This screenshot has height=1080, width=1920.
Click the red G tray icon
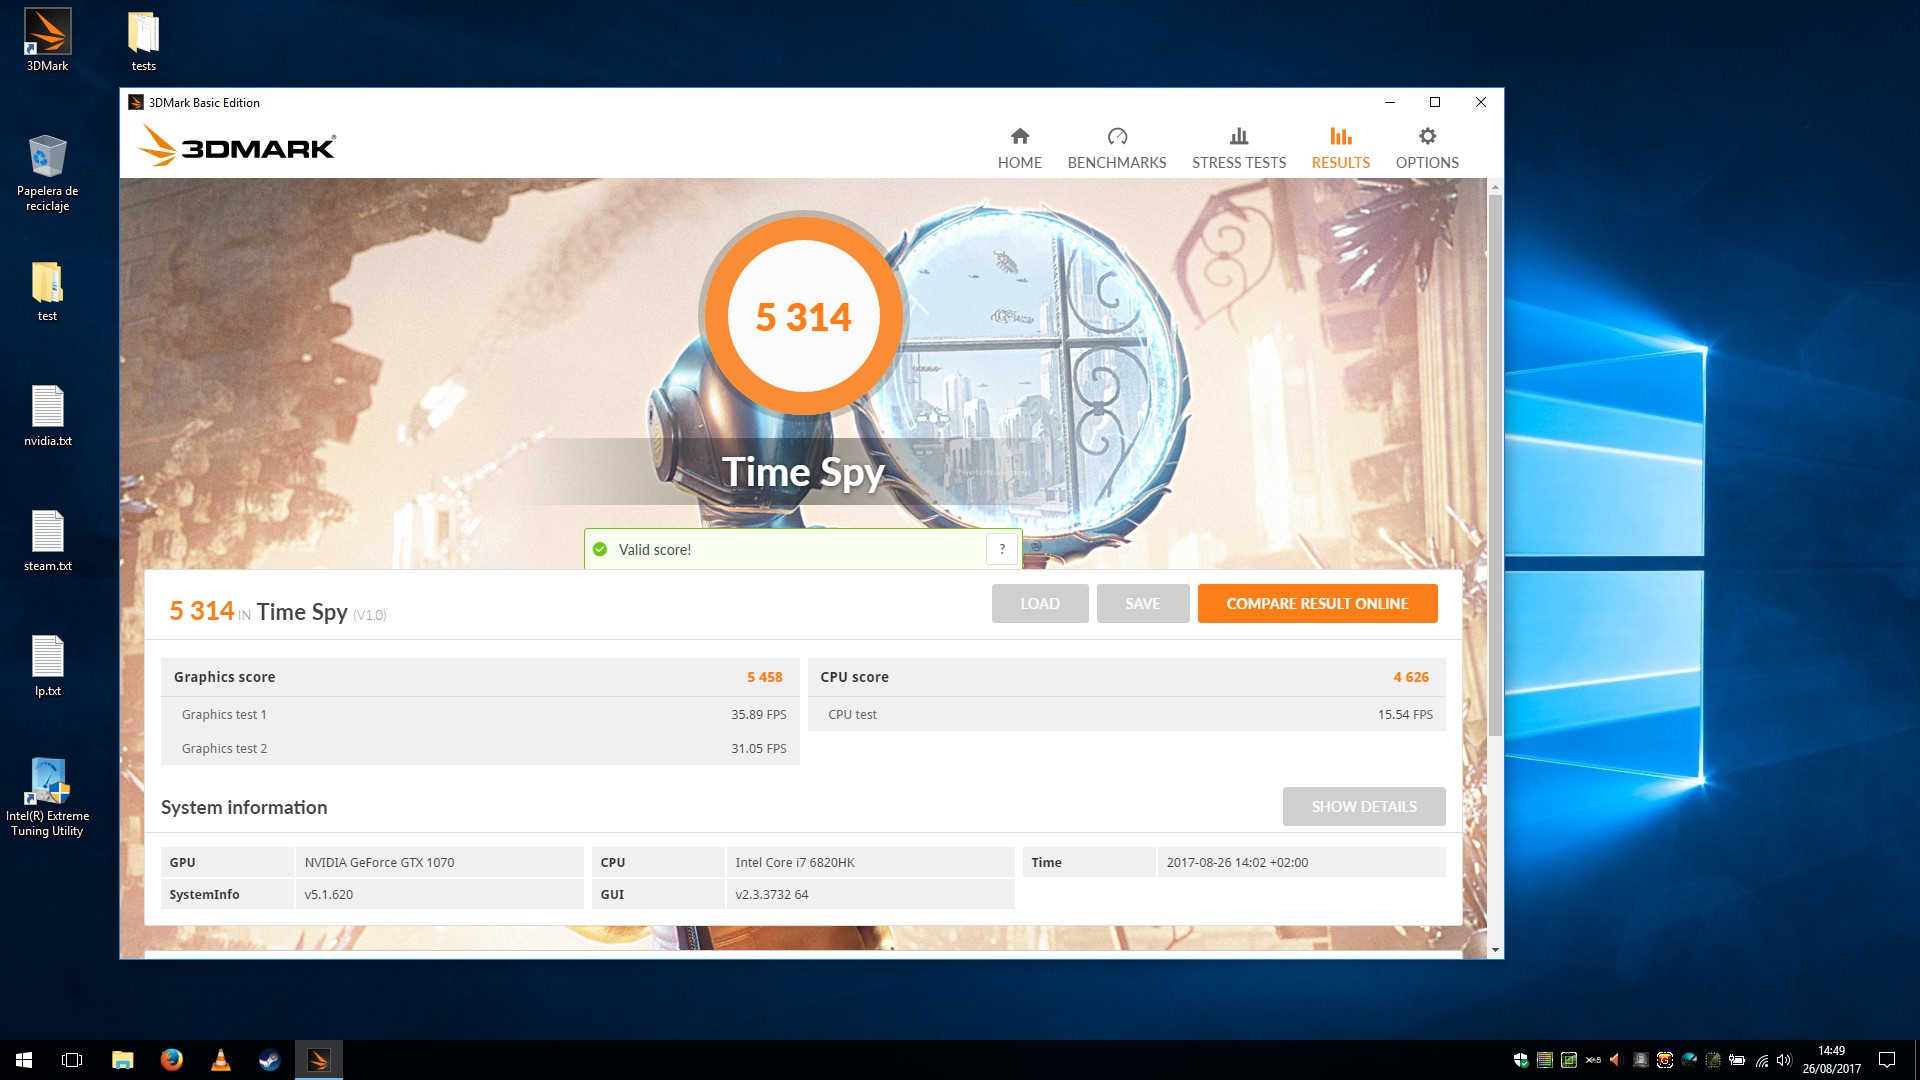click(x=1665, y=1060)
